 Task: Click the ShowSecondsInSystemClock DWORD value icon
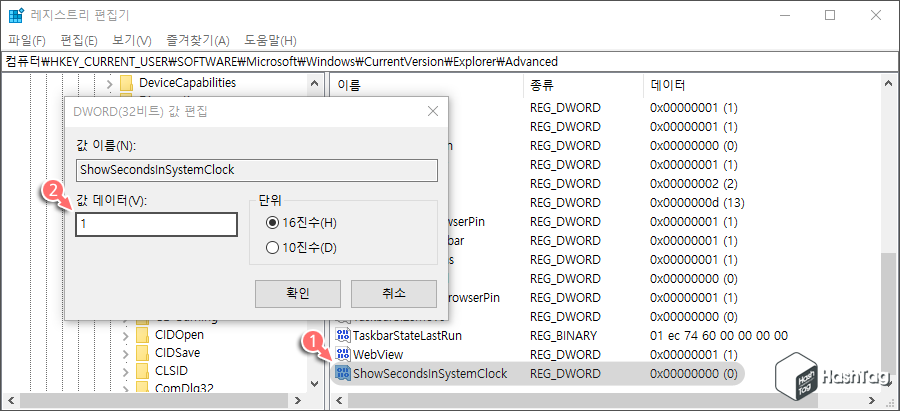(343, 374)
